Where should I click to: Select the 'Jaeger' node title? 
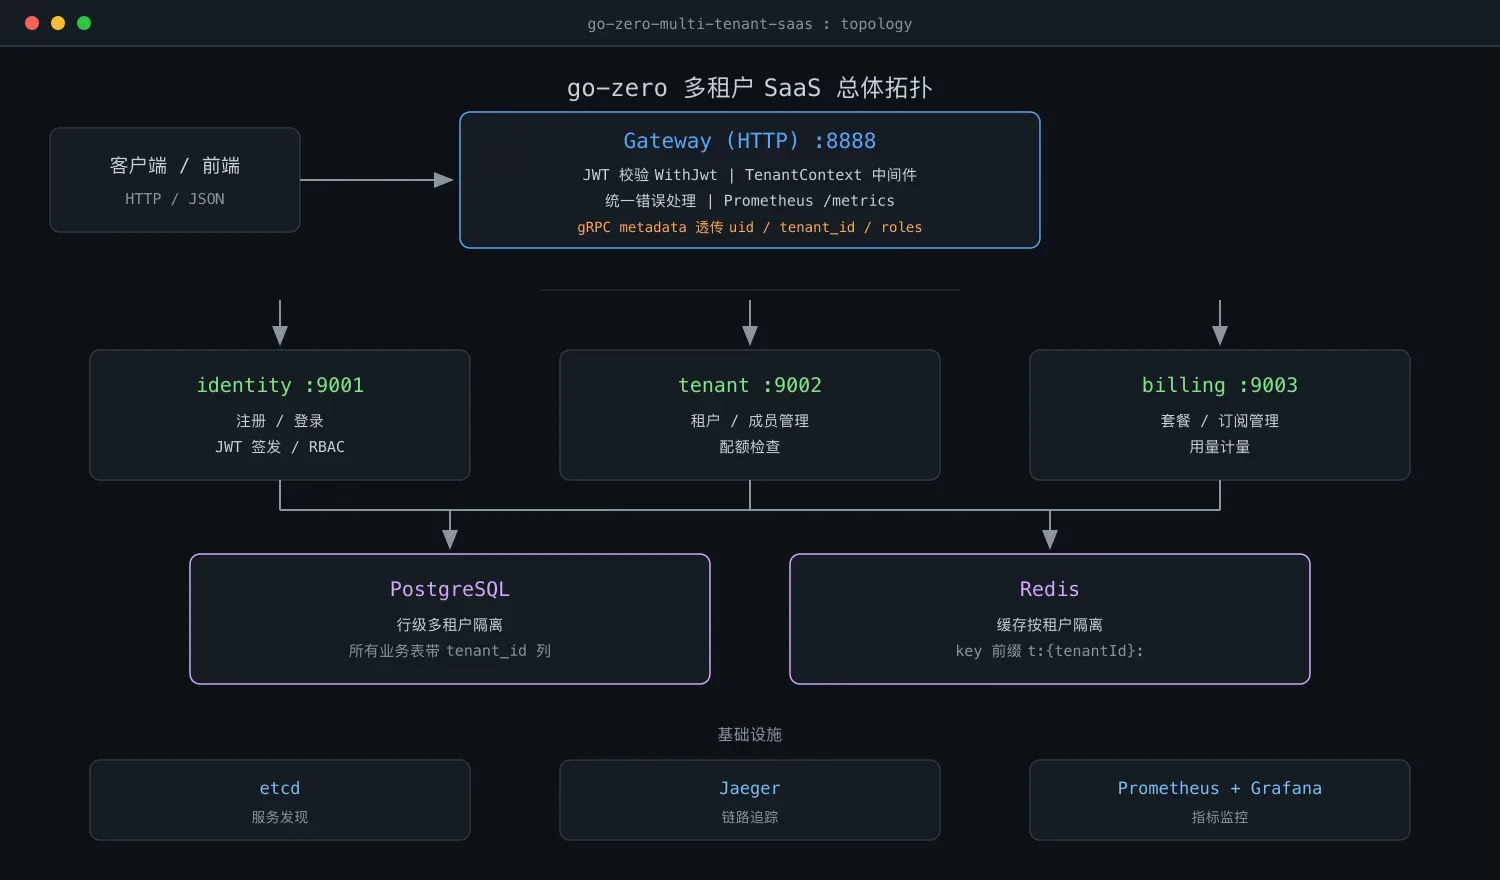(750, 788)
